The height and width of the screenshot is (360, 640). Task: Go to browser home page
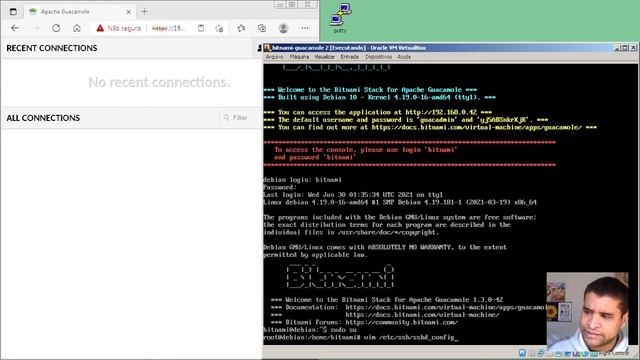(77, 28)
